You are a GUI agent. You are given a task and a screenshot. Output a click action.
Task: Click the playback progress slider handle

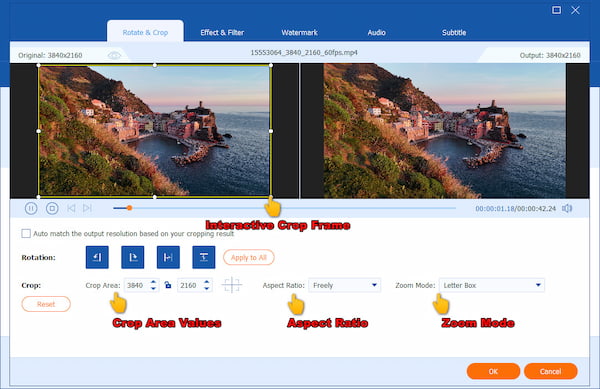[129, 208]
